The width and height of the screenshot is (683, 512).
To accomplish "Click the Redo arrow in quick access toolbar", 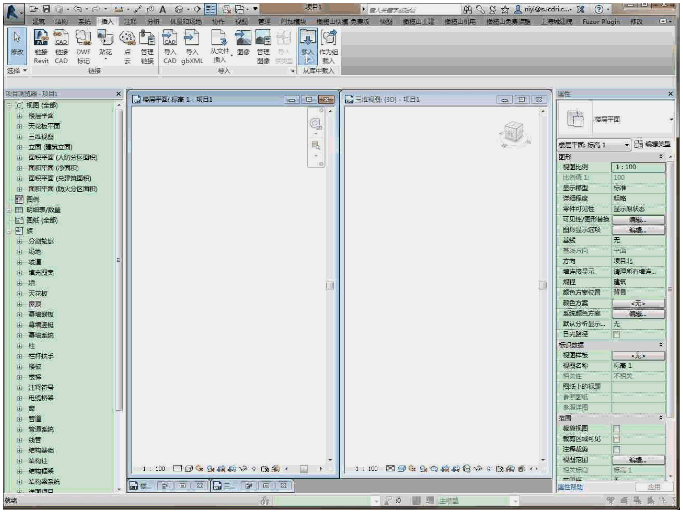I will click(x=96, y=9).
